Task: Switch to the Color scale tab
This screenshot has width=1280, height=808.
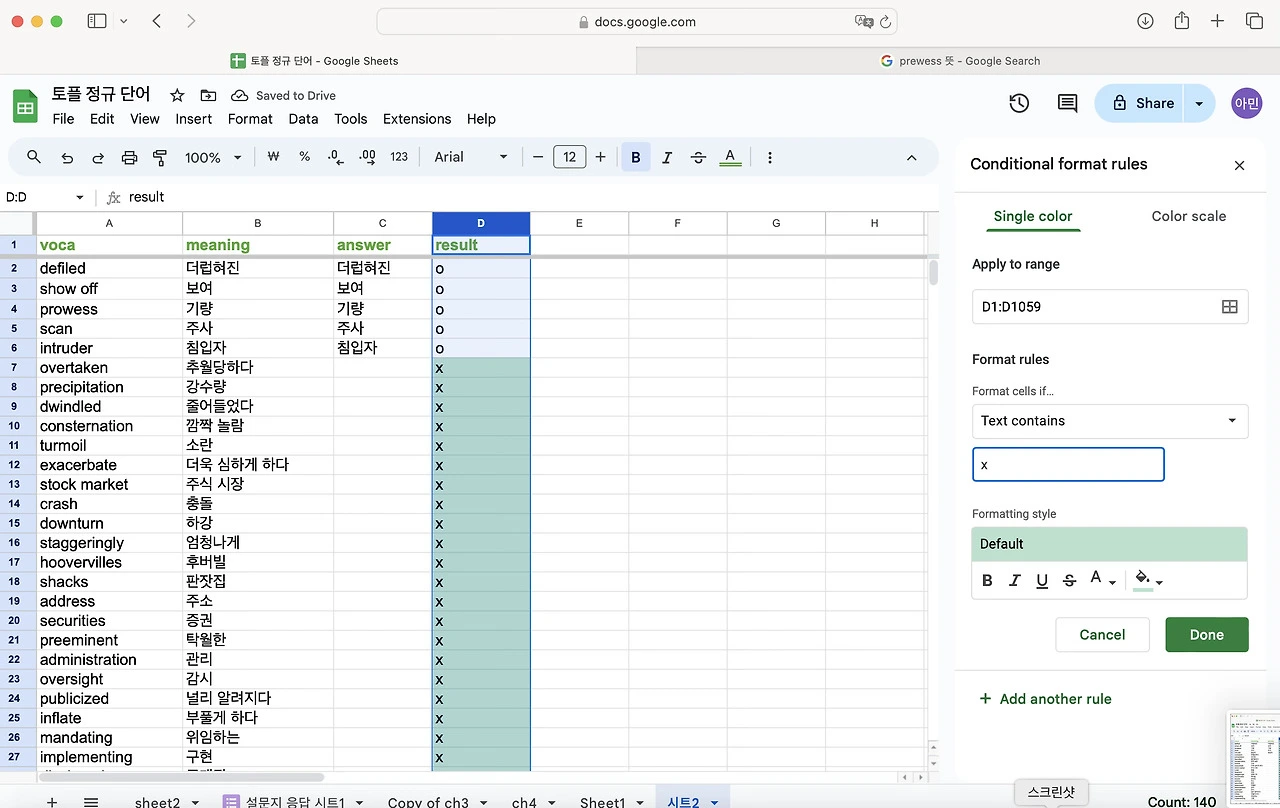Action: click(1188, 216)
